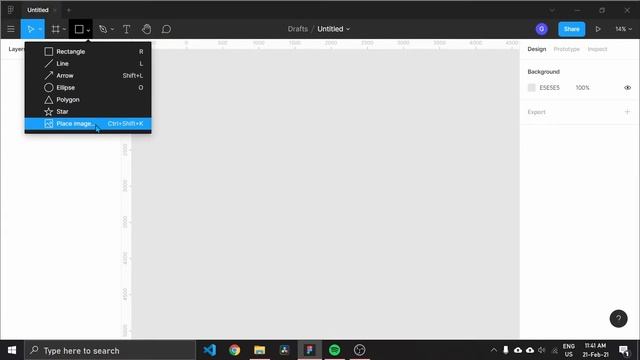Edit the E5E5E5 hex value field
Screen dimensions: 640x360
tap(549, 88)
